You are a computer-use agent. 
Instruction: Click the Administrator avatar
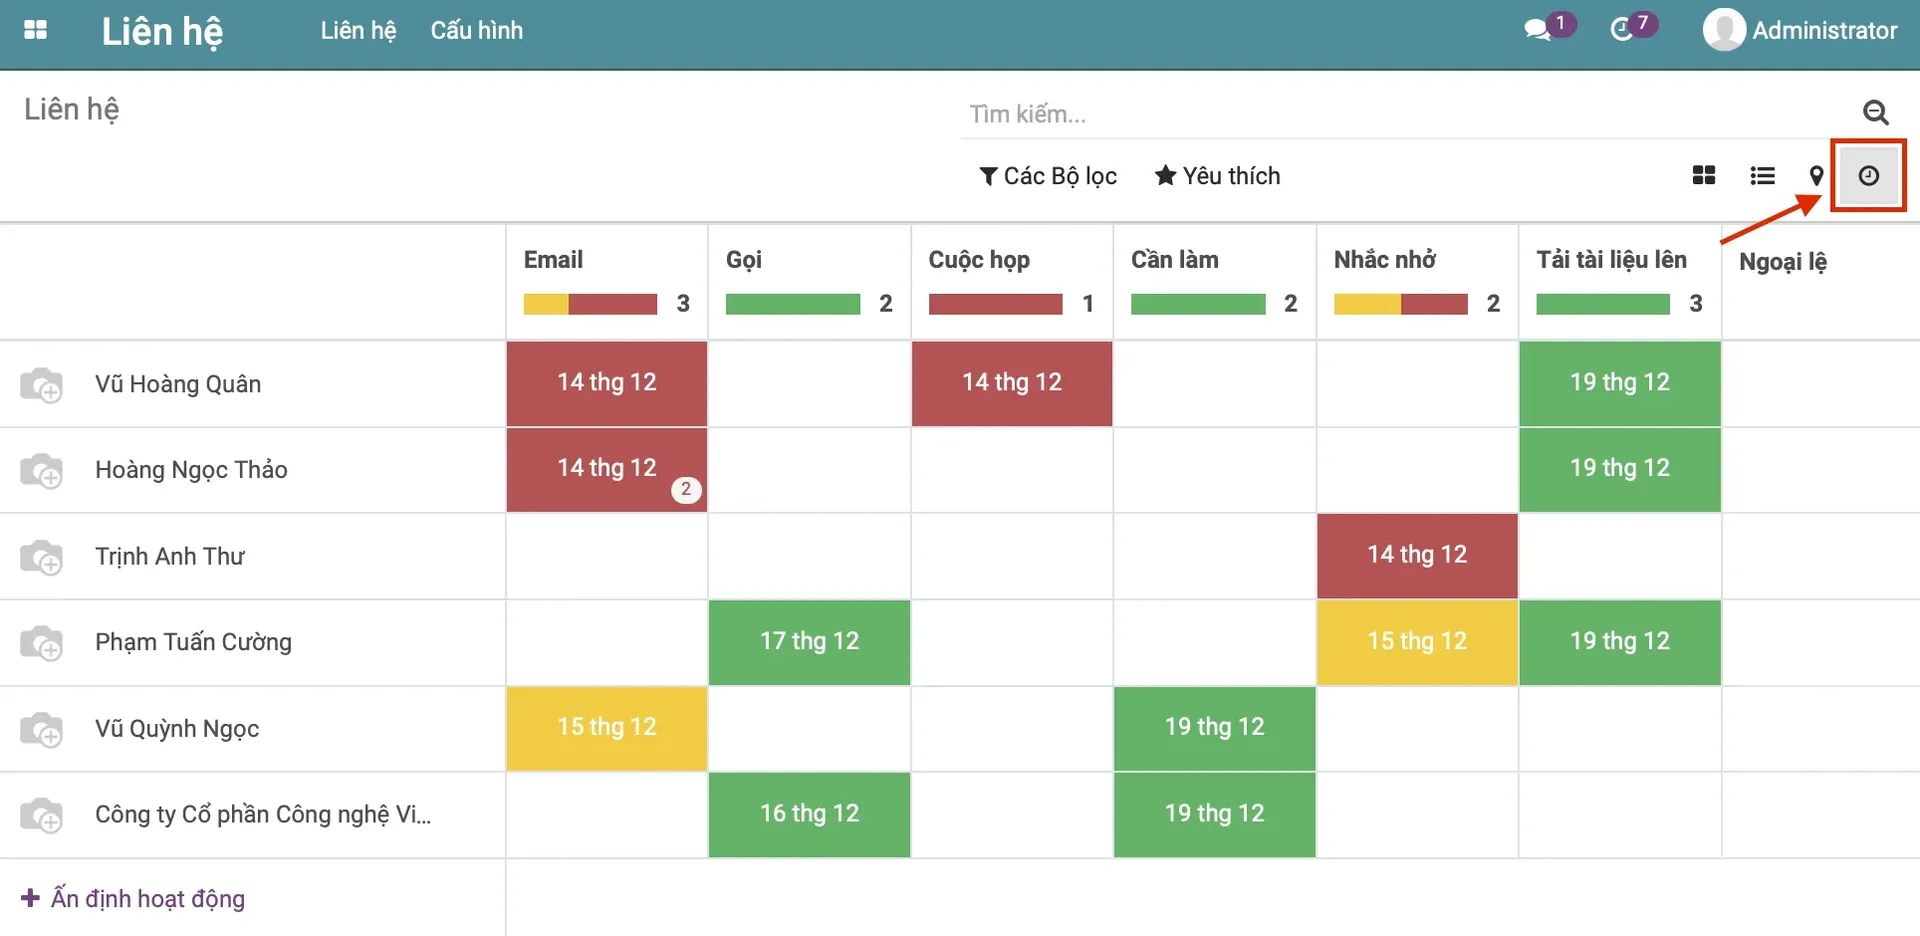1724,30
